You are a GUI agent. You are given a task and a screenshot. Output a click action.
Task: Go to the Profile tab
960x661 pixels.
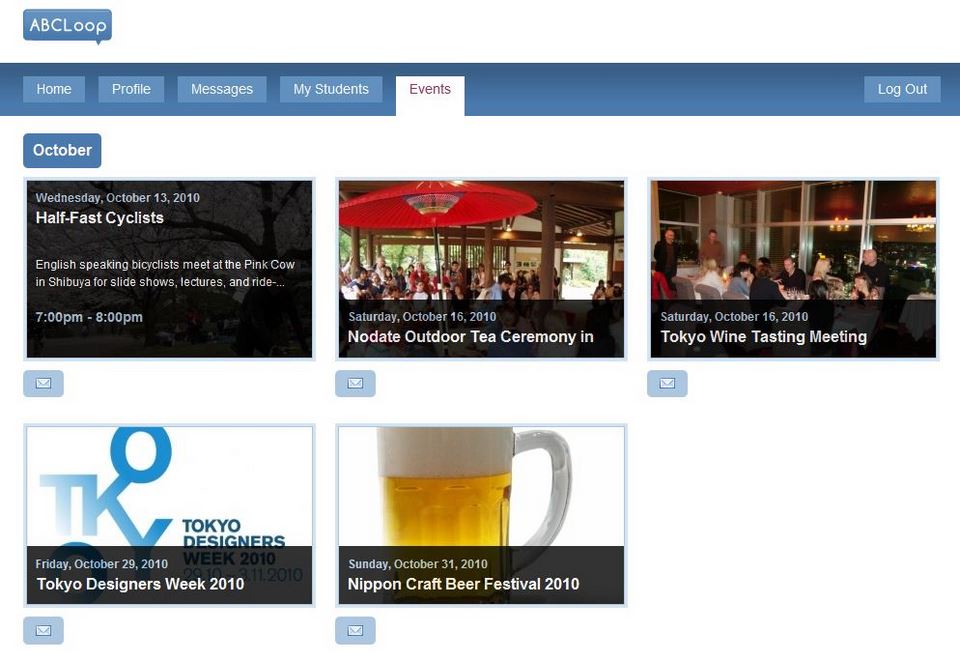[x=131, y=89]
